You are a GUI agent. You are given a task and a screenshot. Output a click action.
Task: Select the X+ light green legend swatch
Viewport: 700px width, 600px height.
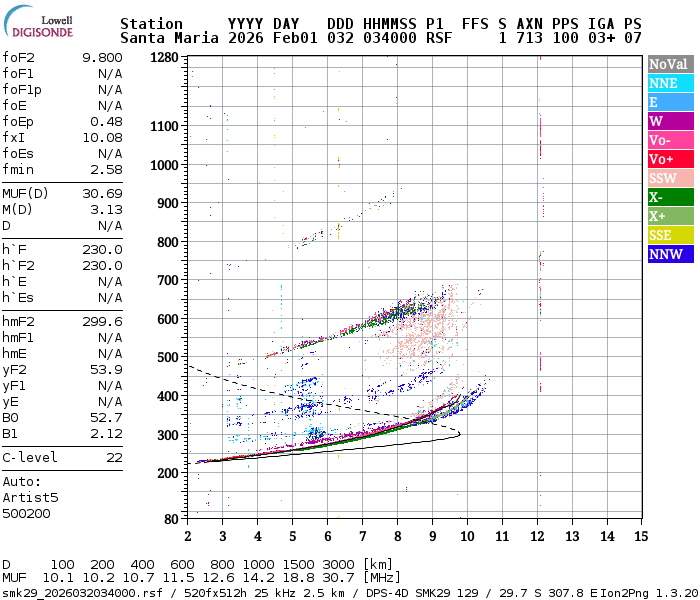[x=671, y=216]
